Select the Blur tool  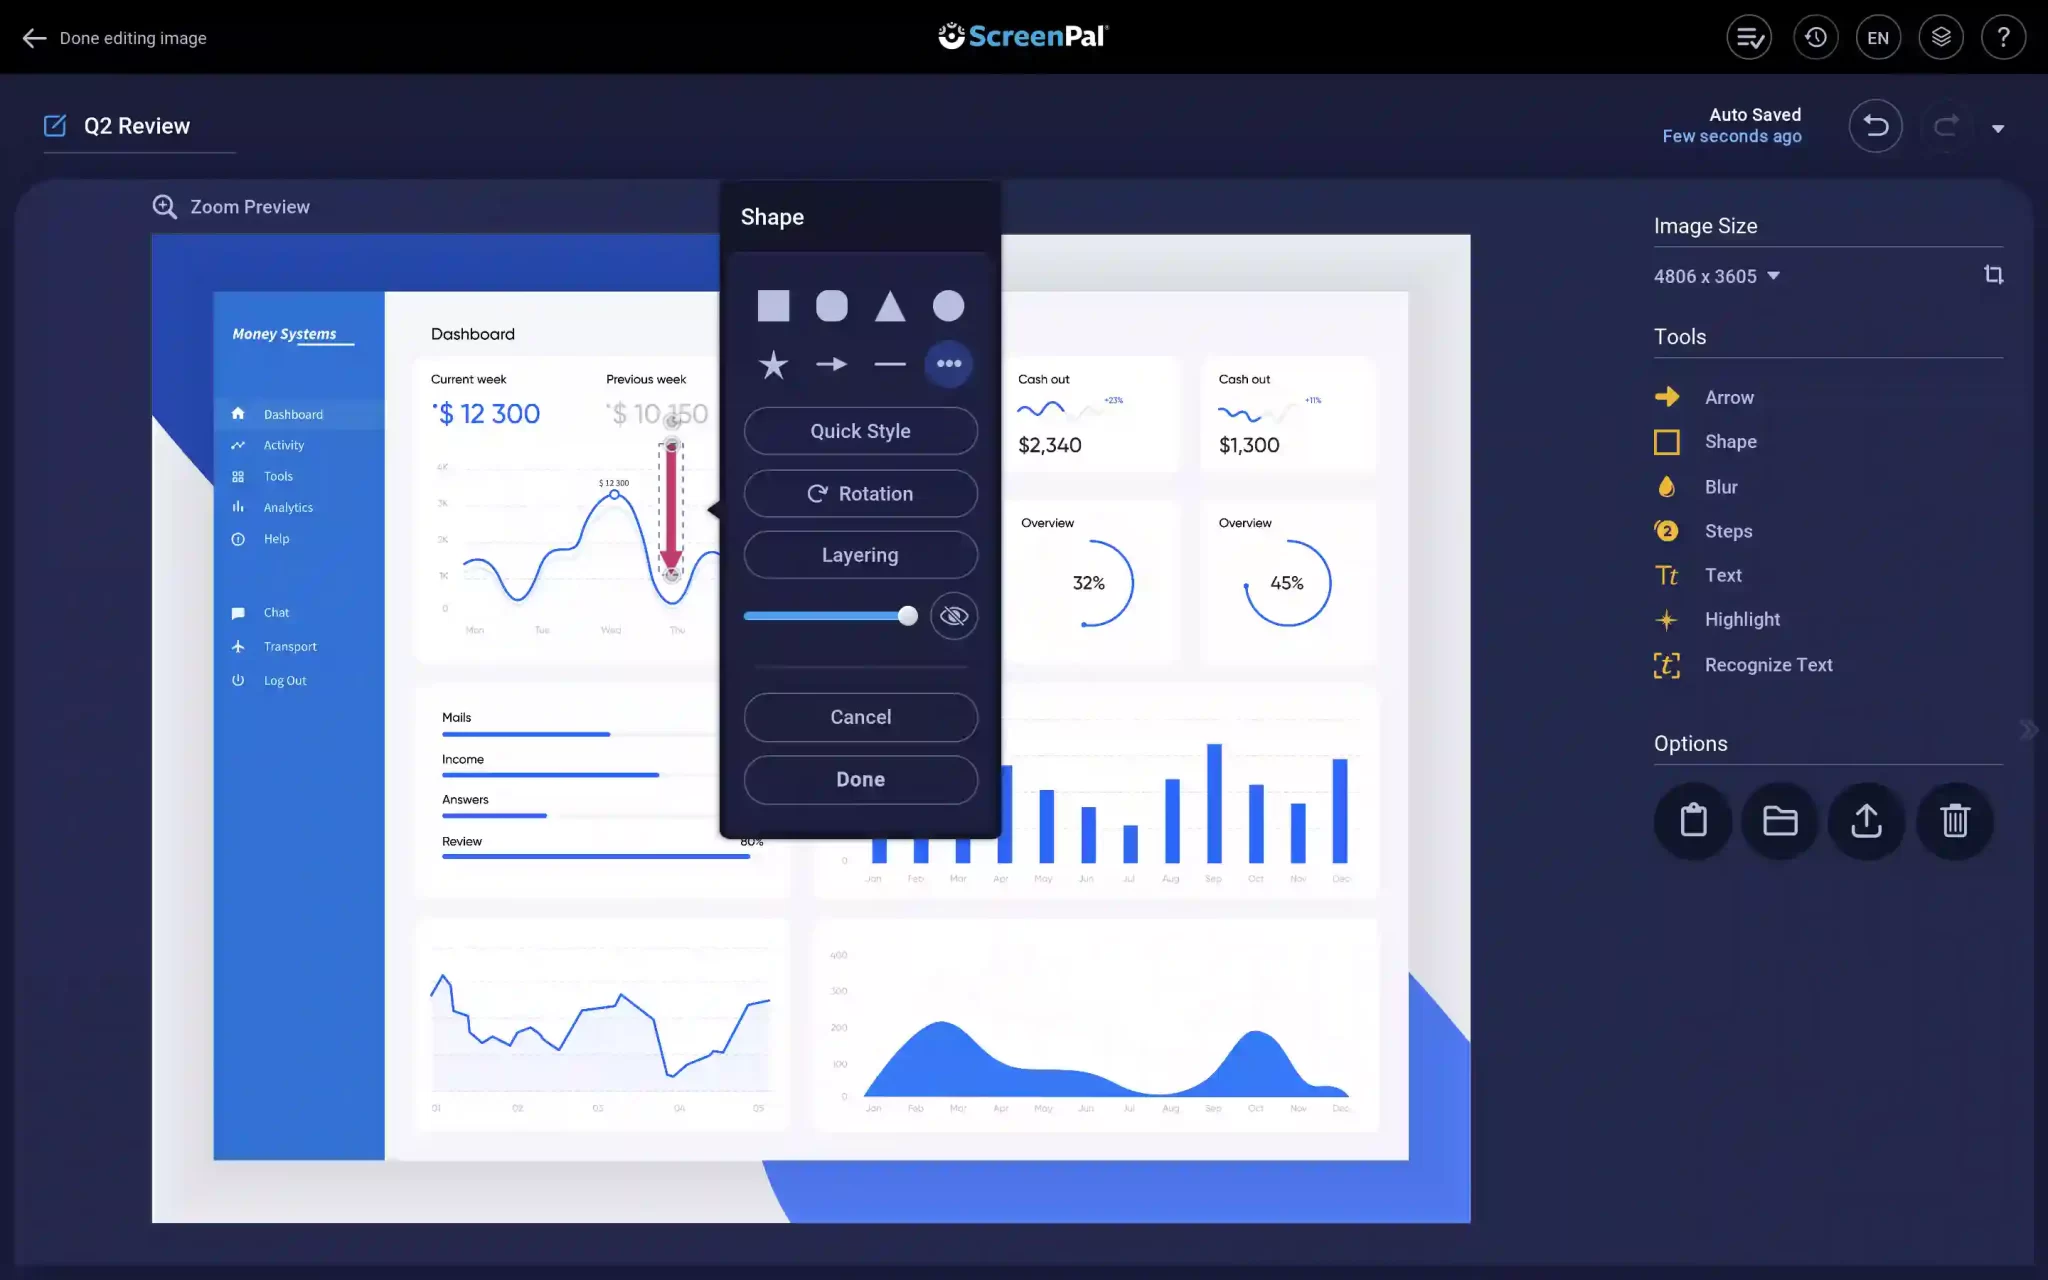pyautogui.click(x=1721, y=485)
